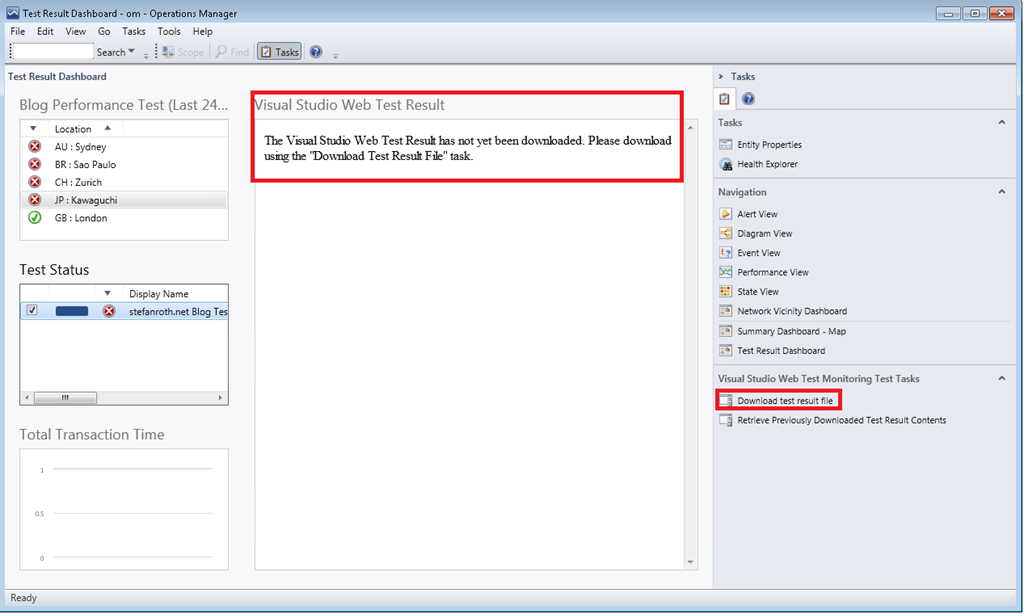The image size is (1024, 614).
Task: Click Retrieve Previously Downloaded Test Result Contents icon
Action: [x=726, y=420]
